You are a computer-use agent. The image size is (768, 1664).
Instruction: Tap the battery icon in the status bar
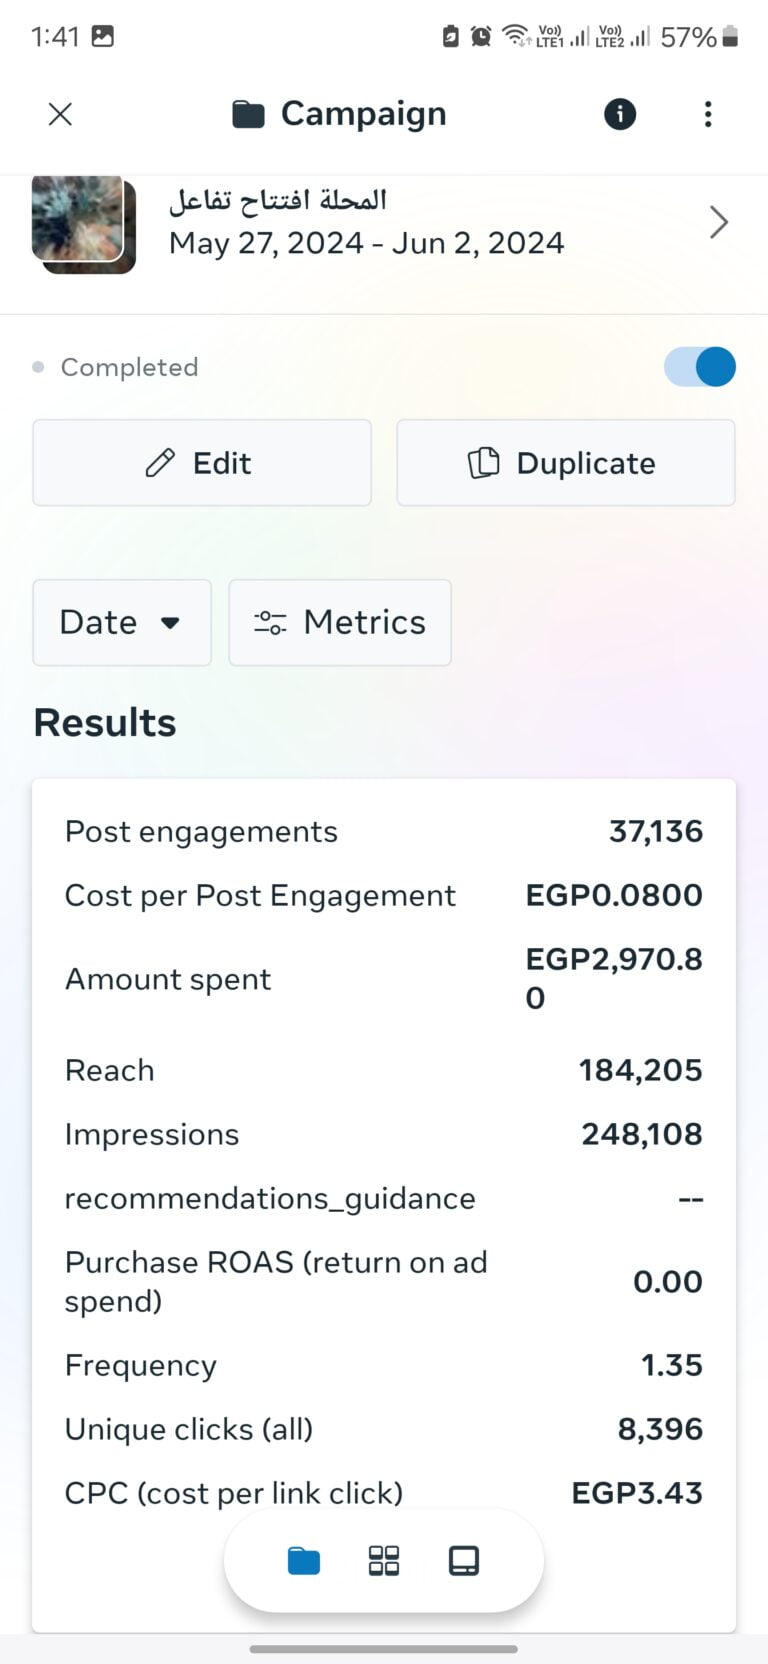730,37
